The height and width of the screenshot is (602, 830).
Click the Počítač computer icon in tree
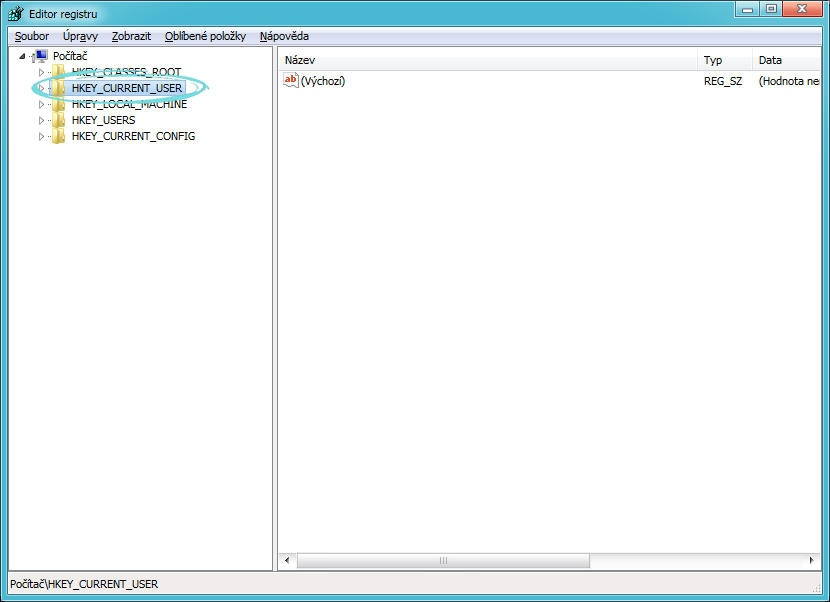pos(40,56)
